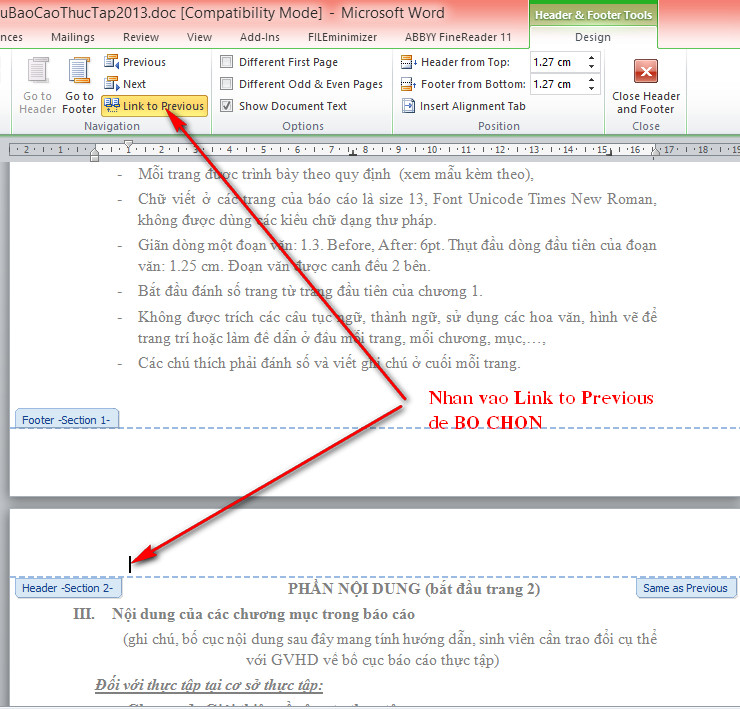This screenshot has width=740, height=709.
Task: Open the ABBYY FineReader 11 tab
Action: pos(458,37)
